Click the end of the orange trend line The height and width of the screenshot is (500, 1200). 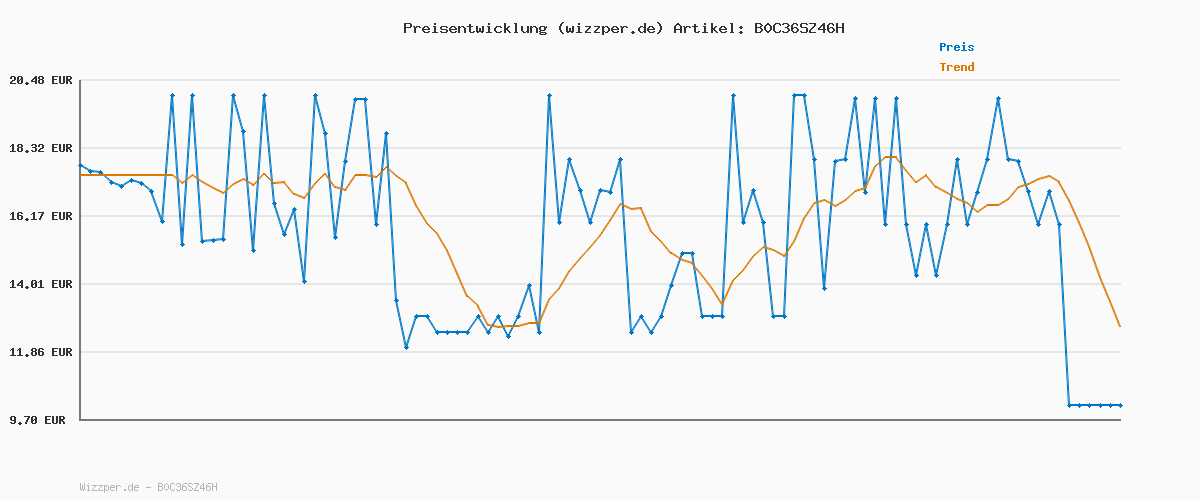tap(1120, 326)
